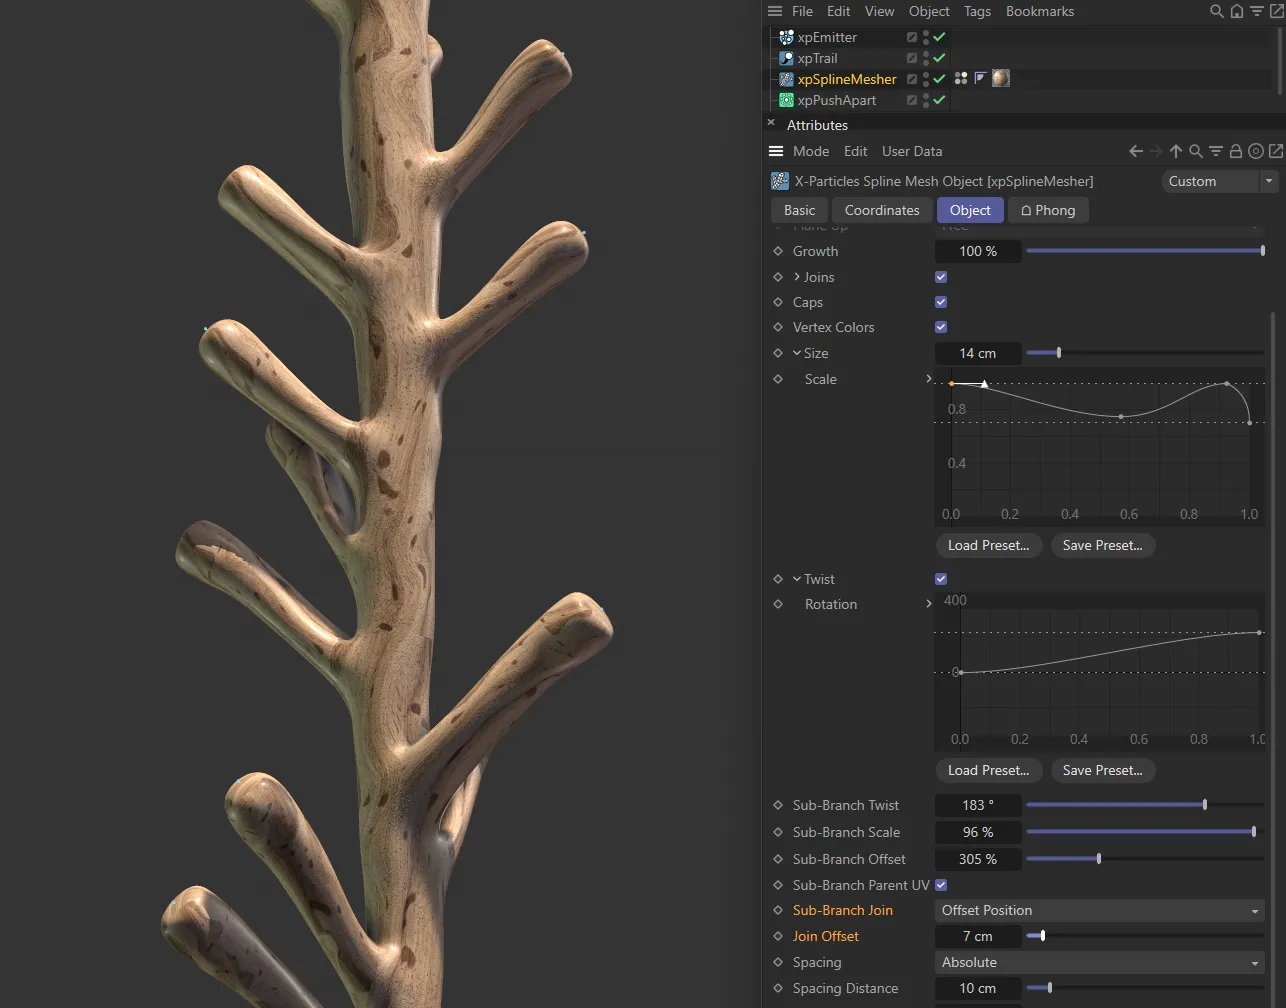Select the xpPushApart modifier icon
1286x1008 pixels.
click(x=784, y=100)
